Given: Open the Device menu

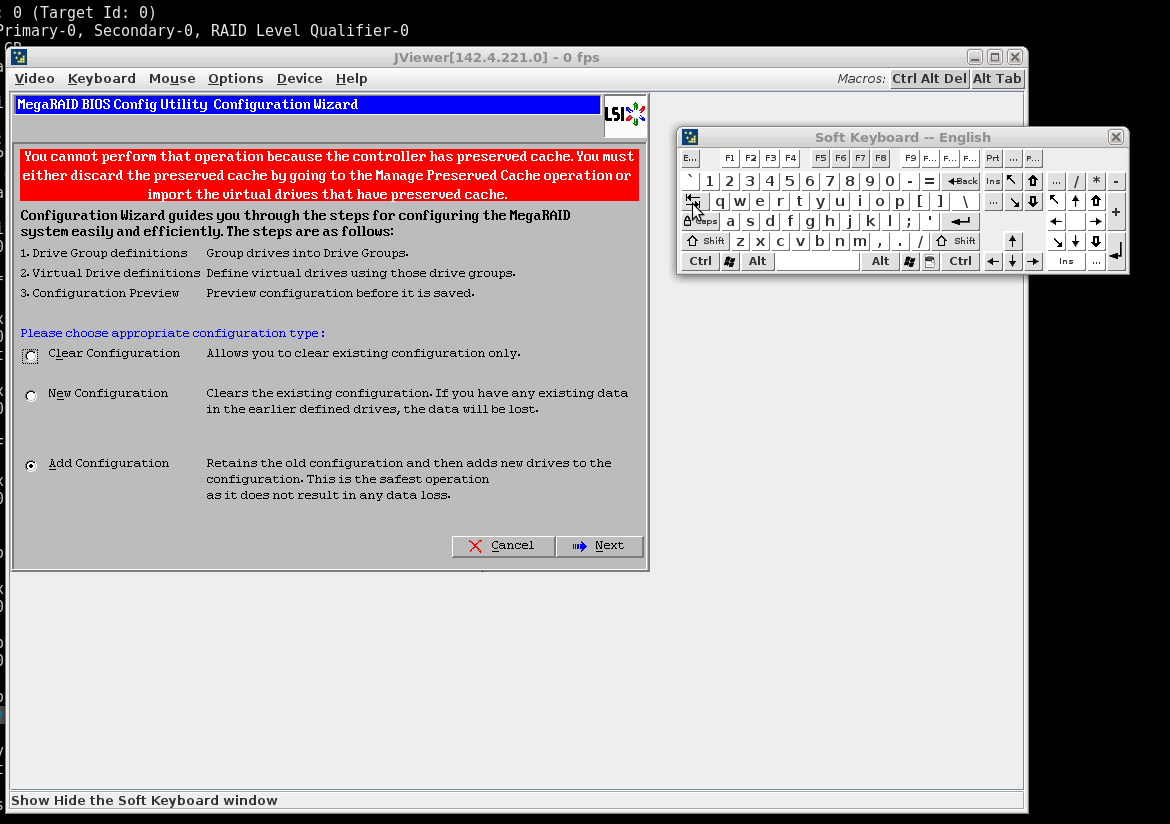Looking at the screenshot, I should tap(299, 78).
